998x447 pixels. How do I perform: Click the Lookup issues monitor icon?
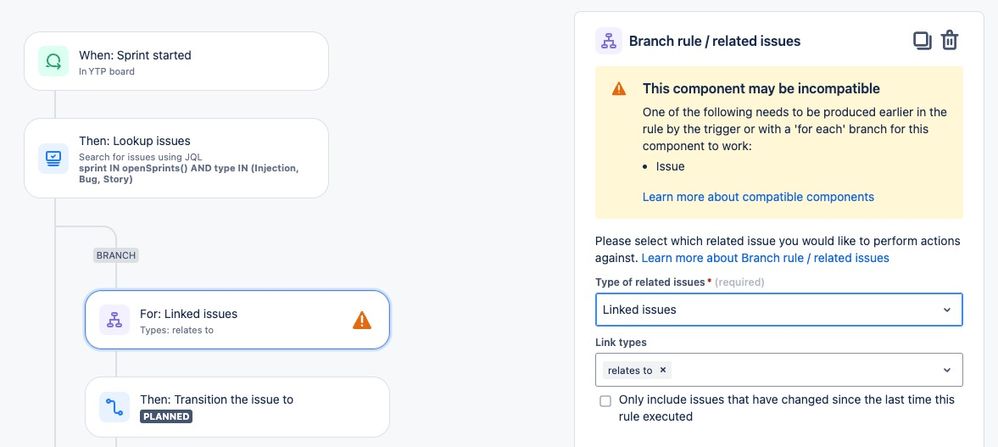[53, 158]
